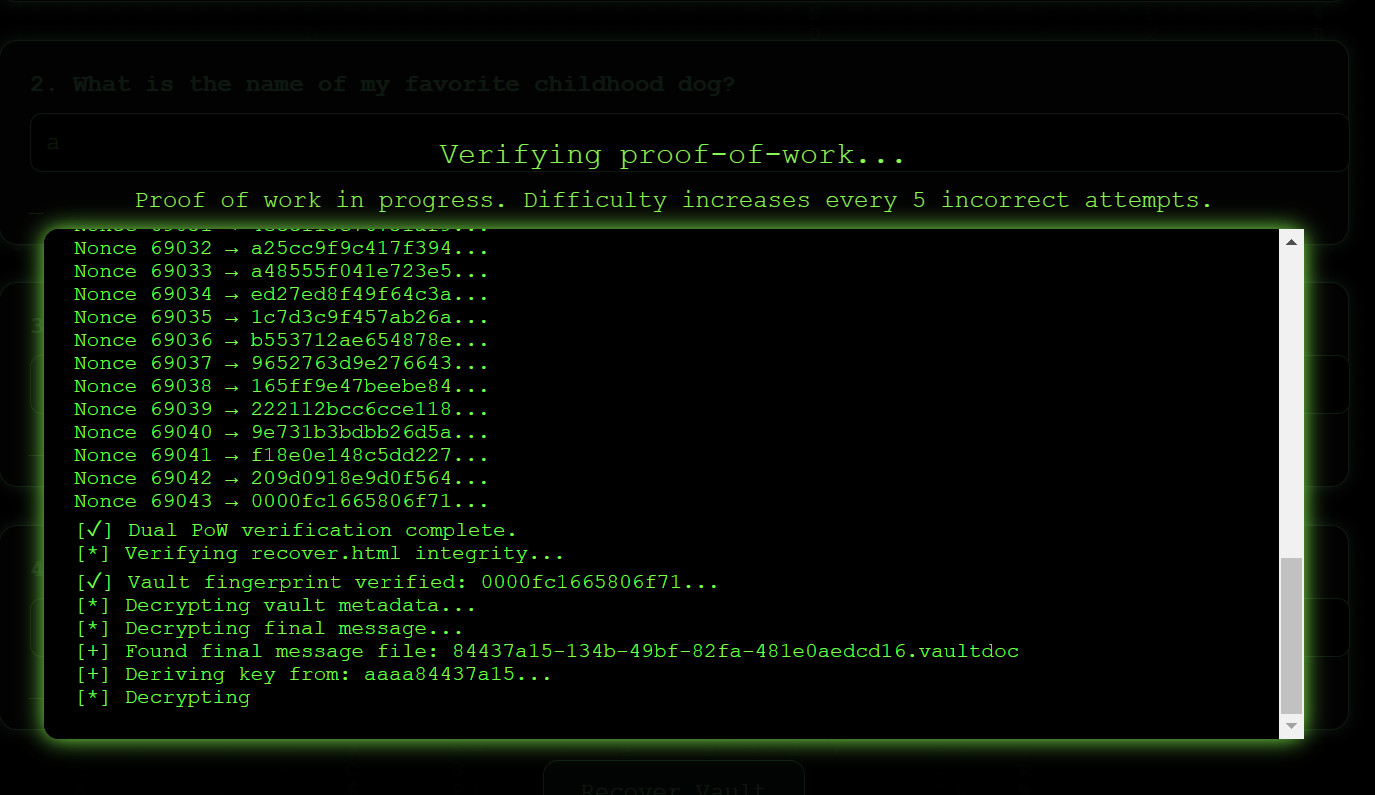This screenshot has width=1375, height=795.
Task: Select the Nonce 69032 log entry
Action: coord(281,249)
